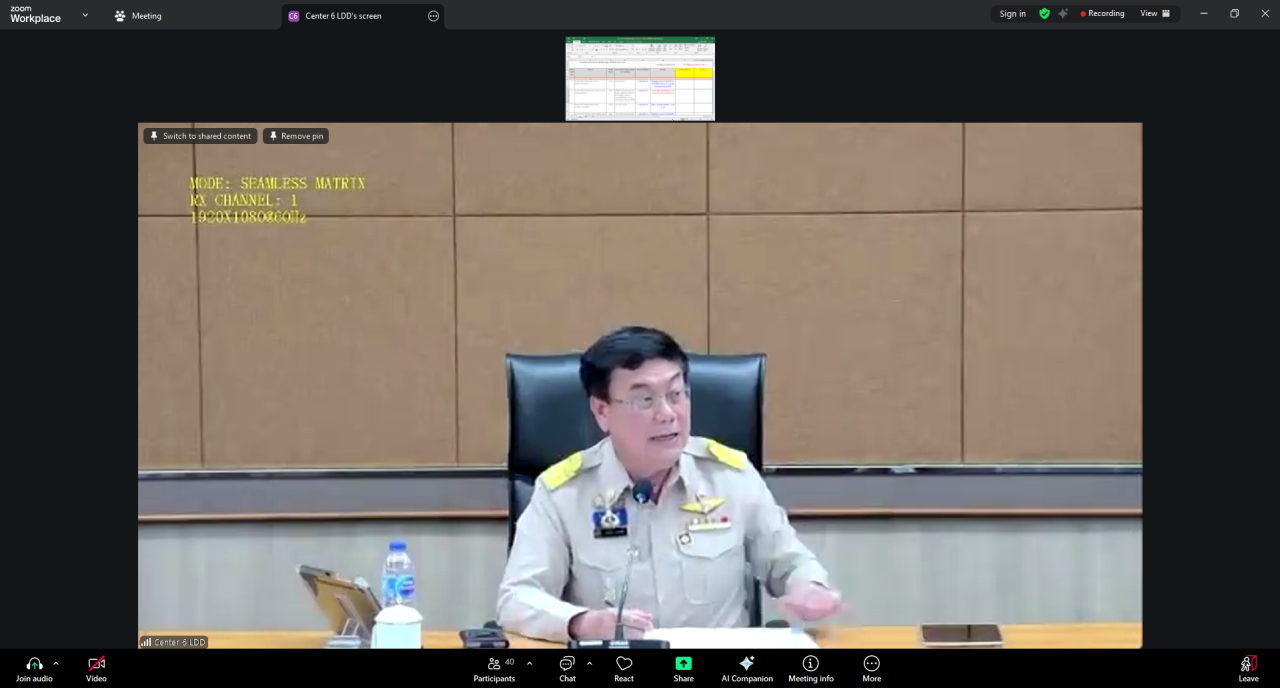The height and width of the screenshot is (688, 1280).
Task: Open the Chat dropdown arrow
Action: coord(588,663)
